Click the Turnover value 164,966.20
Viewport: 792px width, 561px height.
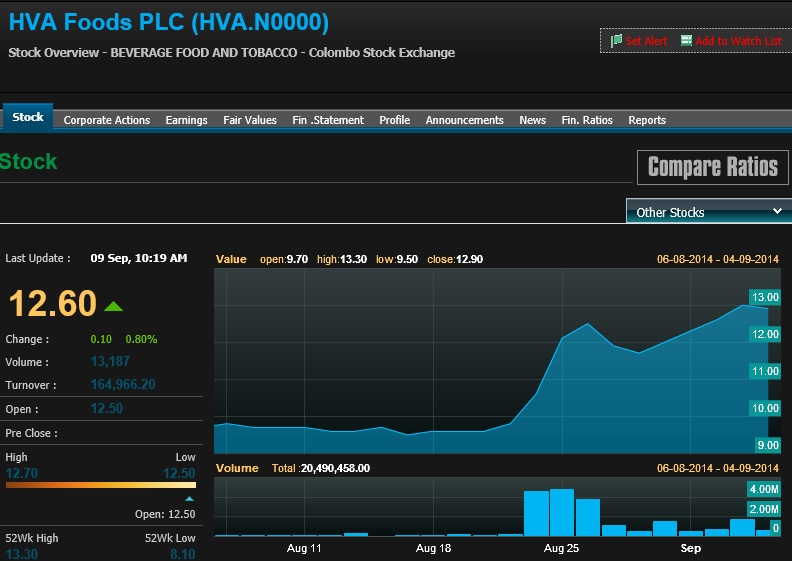(x=123, y=384)
